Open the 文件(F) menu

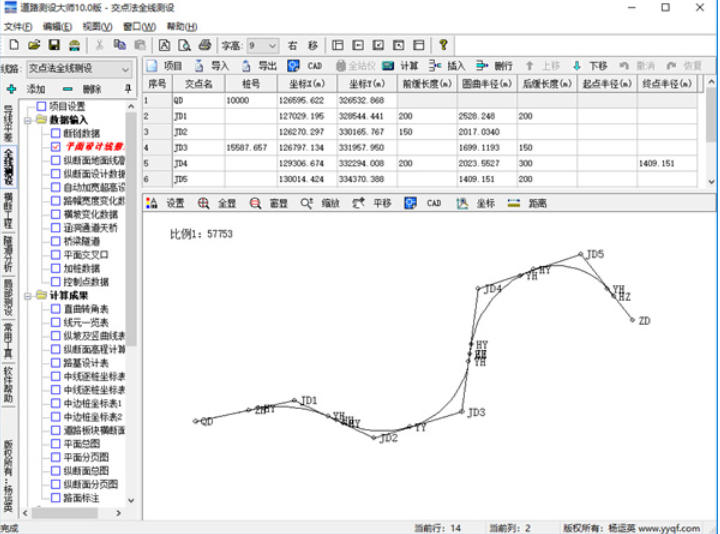point(18,27)
